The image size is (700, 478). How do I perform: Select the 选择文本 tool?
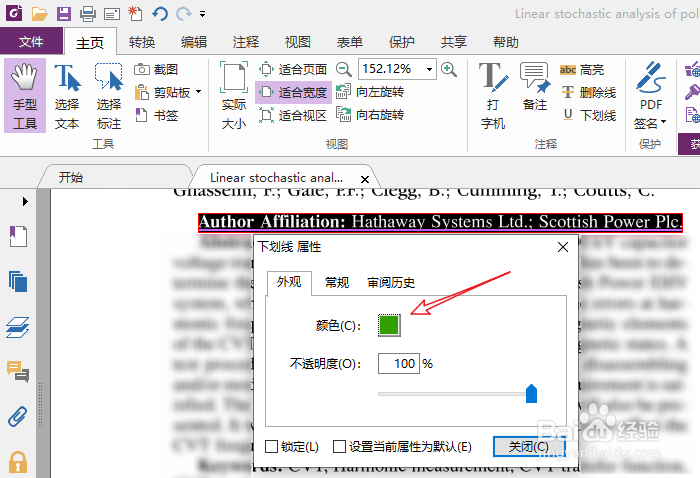pos(67,96)
